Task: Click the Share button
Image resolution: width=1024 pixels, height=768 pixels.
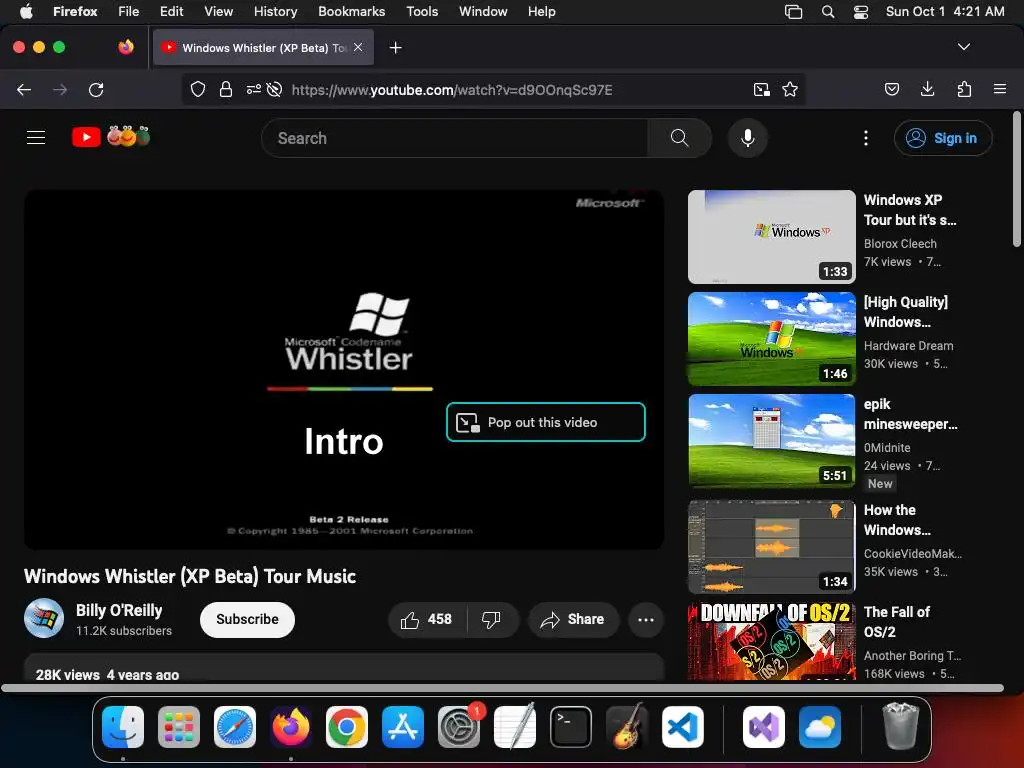Action: (x=573, y=619)
